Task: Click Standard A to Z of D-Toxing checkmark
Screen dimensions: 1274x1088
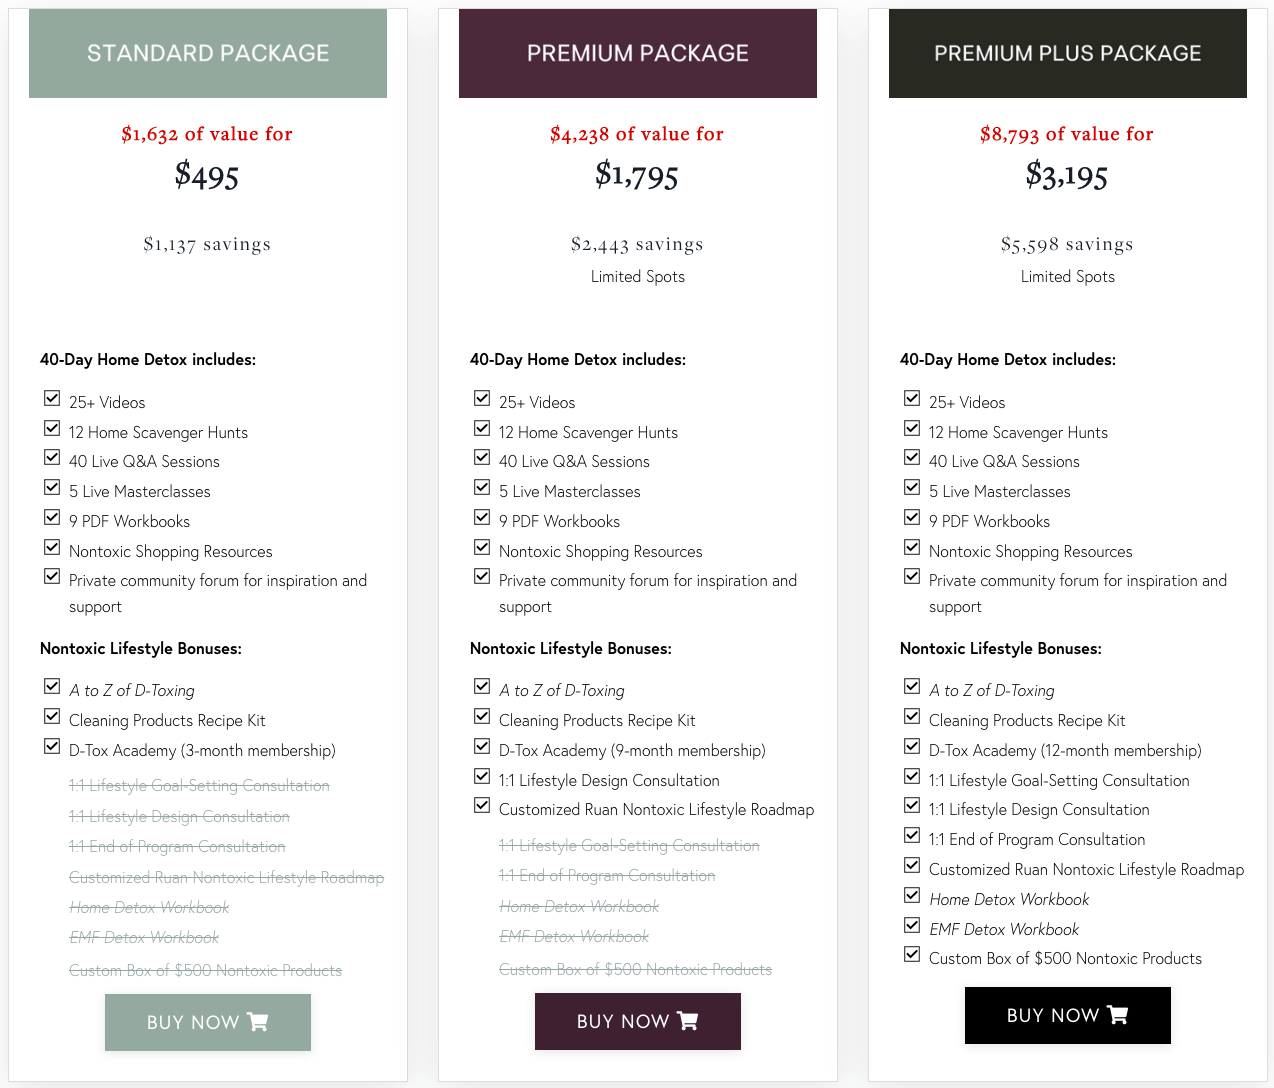Action: point(52,687)
